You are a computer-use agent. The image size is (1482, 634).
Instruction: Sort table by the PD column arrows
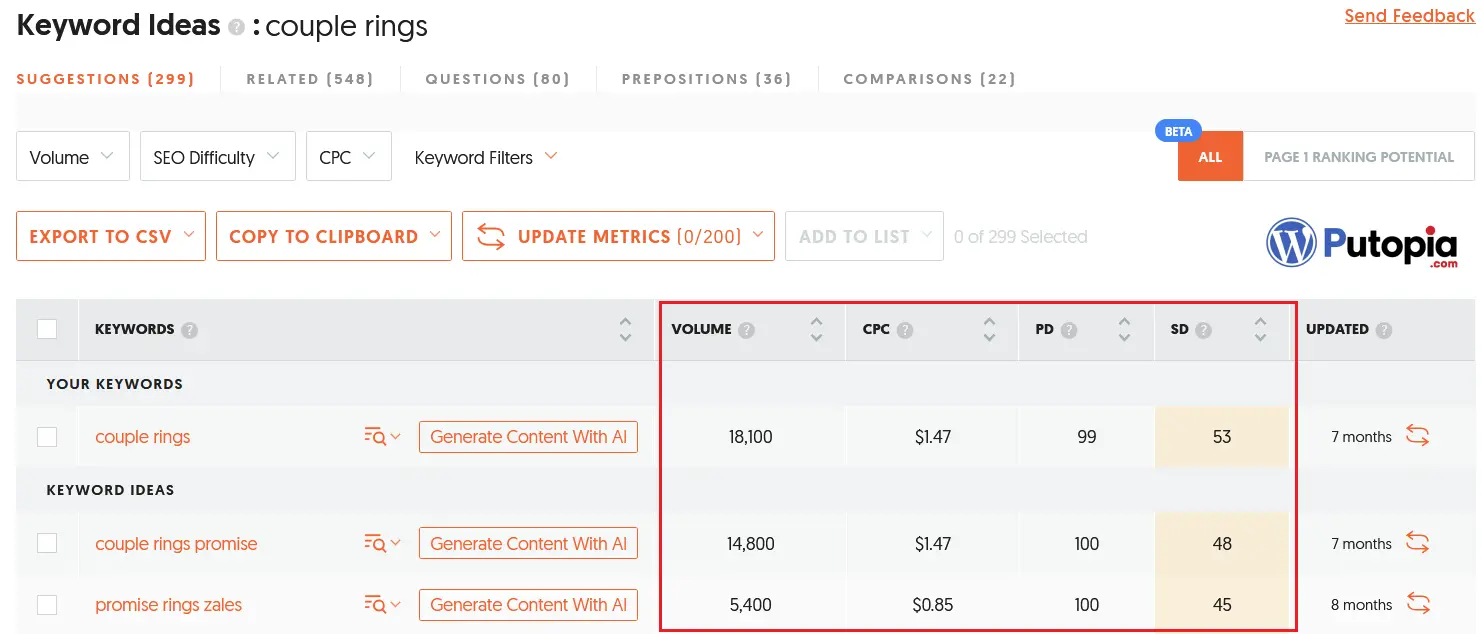tap(1125, 330)
